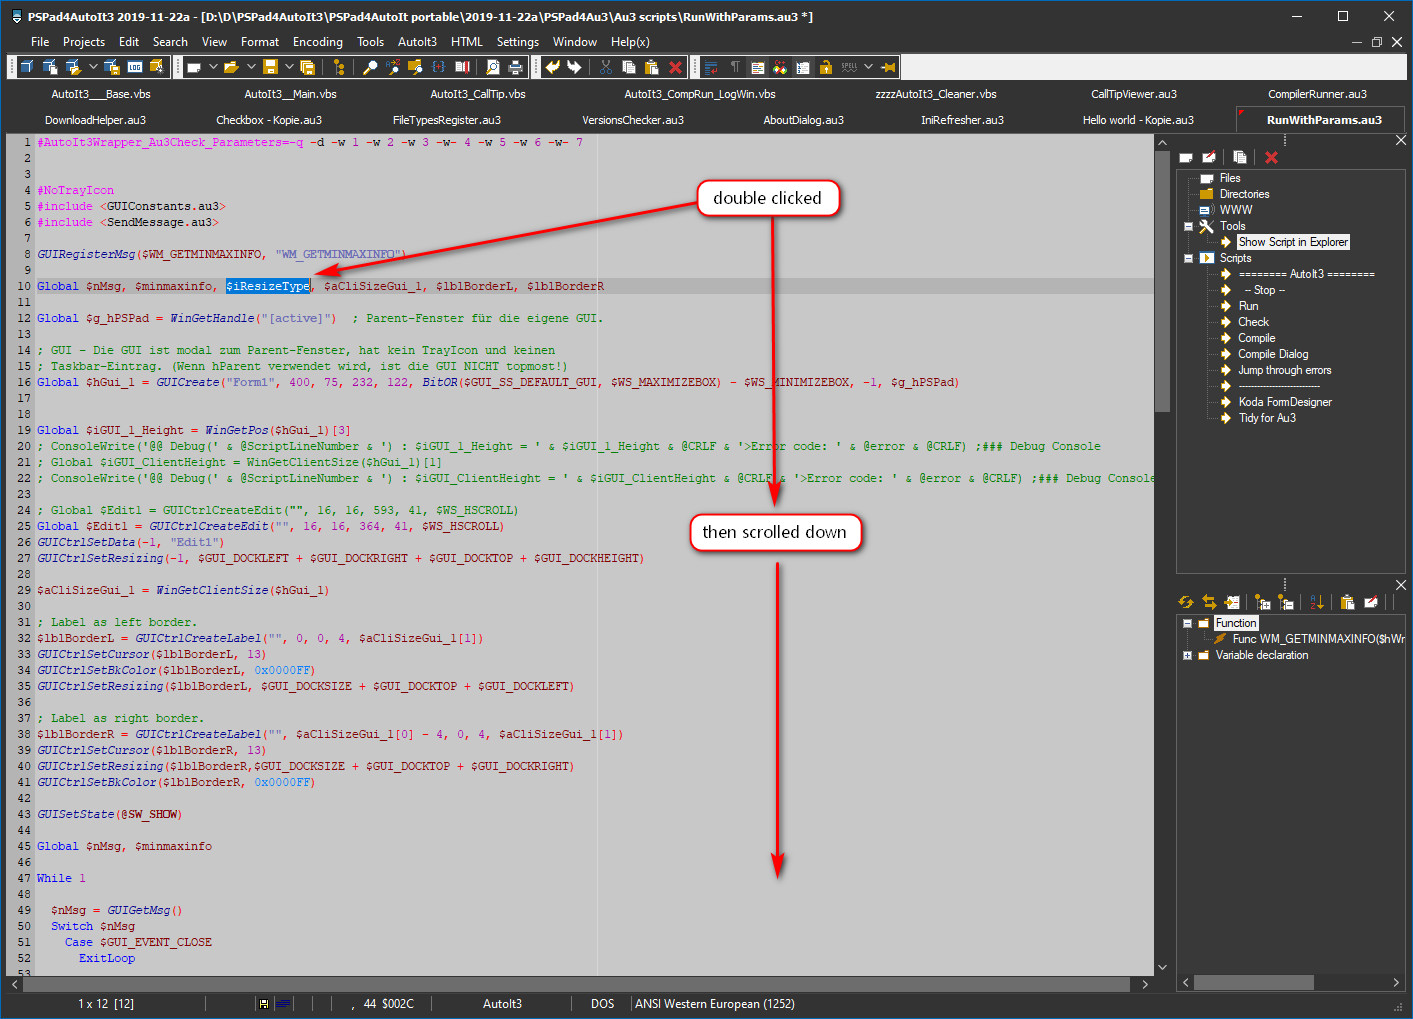Click the red X Delete toolbar icon

(675, 67)
